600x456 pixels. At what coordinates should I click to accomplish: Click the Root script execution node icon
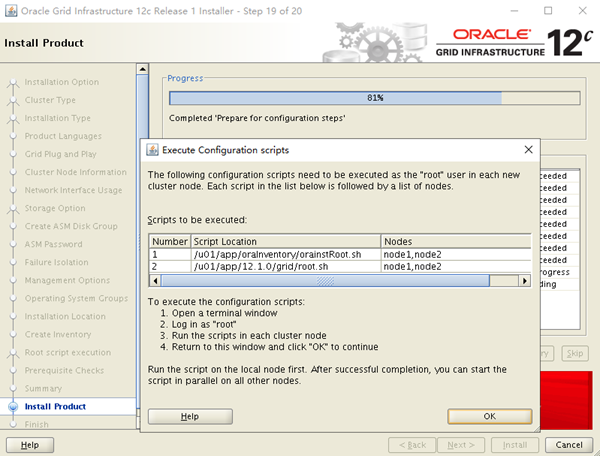coord(13,353)
